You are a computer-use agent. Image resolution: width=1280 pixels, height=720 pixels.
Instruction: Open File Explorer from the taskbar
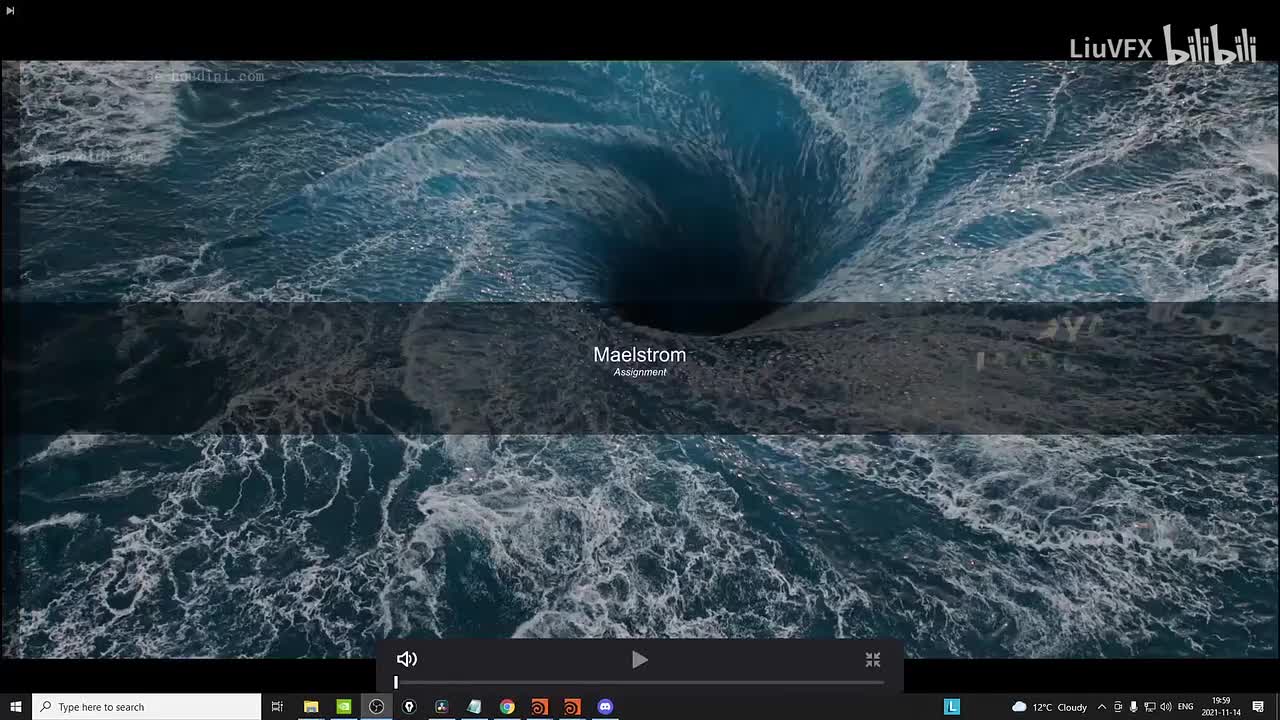point(311,707)
